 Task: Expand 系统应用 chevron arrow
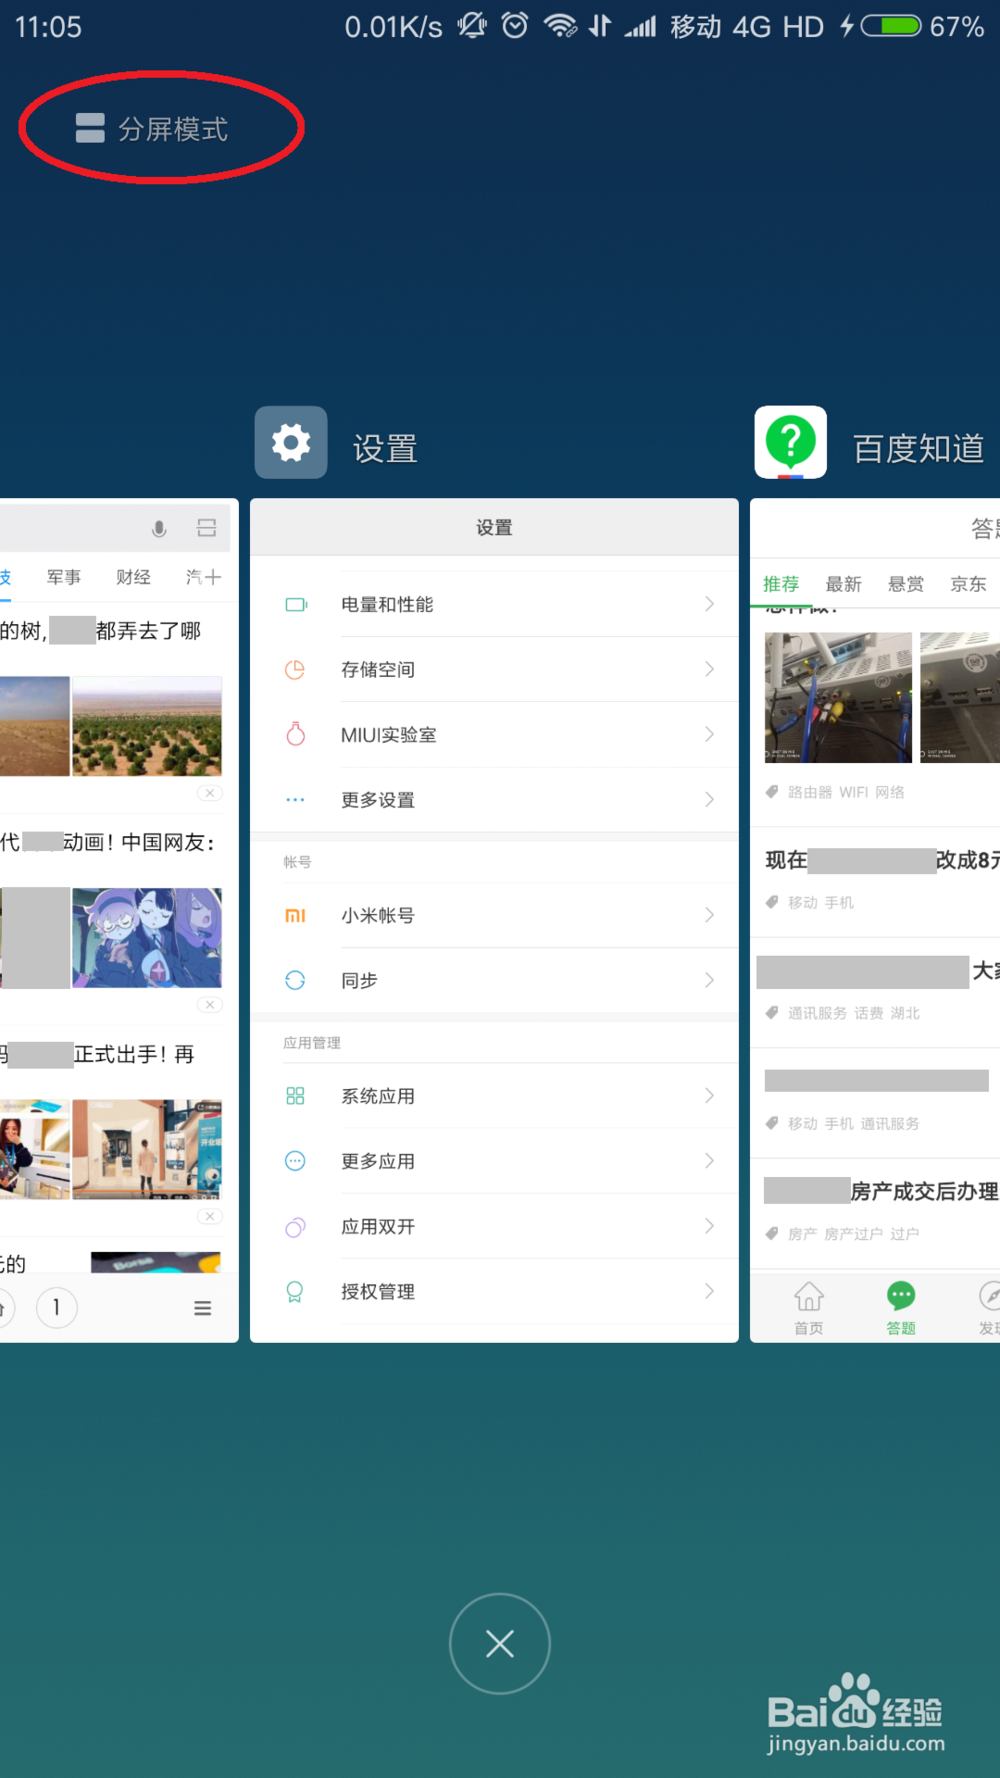tap(709, 1096)
